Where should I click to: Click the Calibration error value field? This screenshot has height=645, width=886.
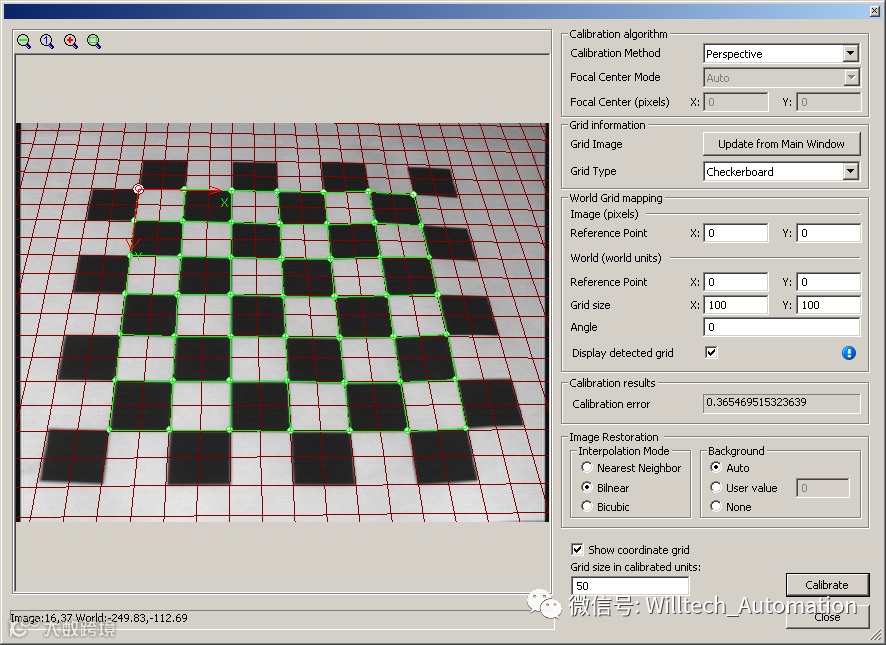tap(781, 403)
